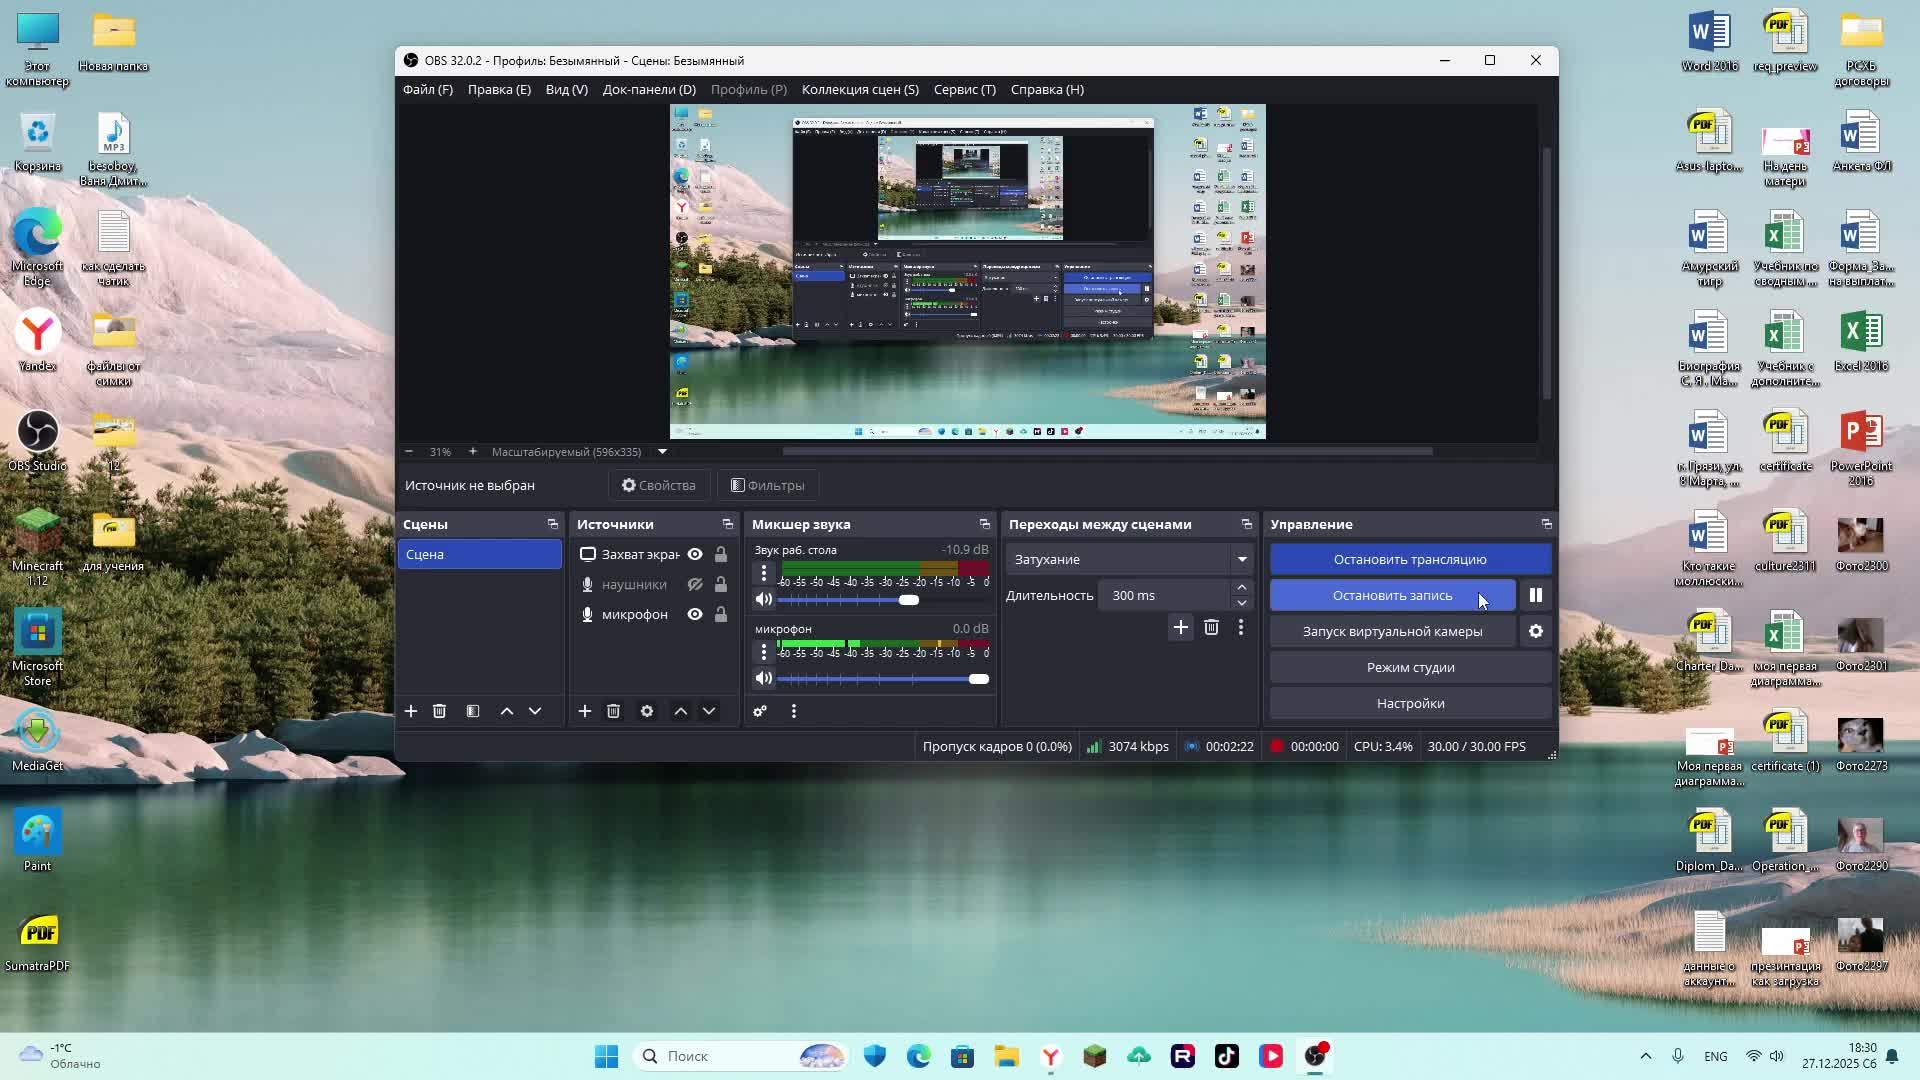The height and width of the screenshot is (1080, 1920).
Task: Mute the Звук раб. стола speaker icon
Action: pyautogui.click(x=764, y=599)
